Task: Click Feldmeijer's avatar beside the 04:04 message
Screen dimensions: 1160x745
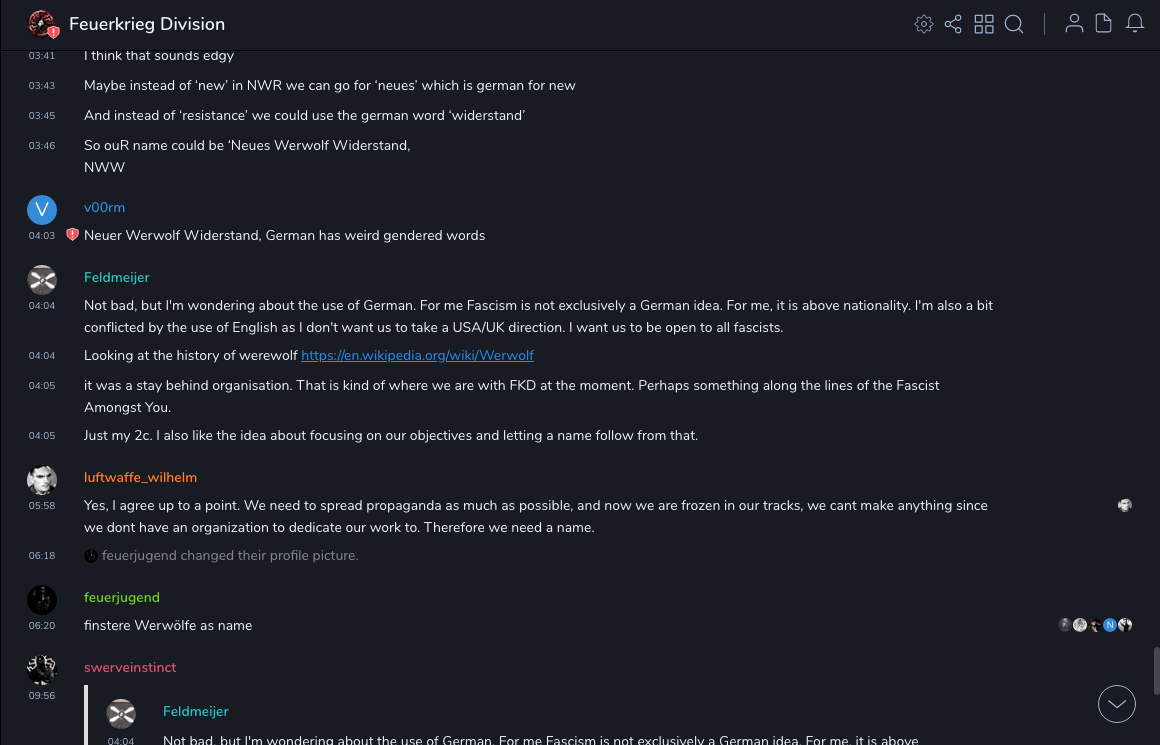Action: 42,279
